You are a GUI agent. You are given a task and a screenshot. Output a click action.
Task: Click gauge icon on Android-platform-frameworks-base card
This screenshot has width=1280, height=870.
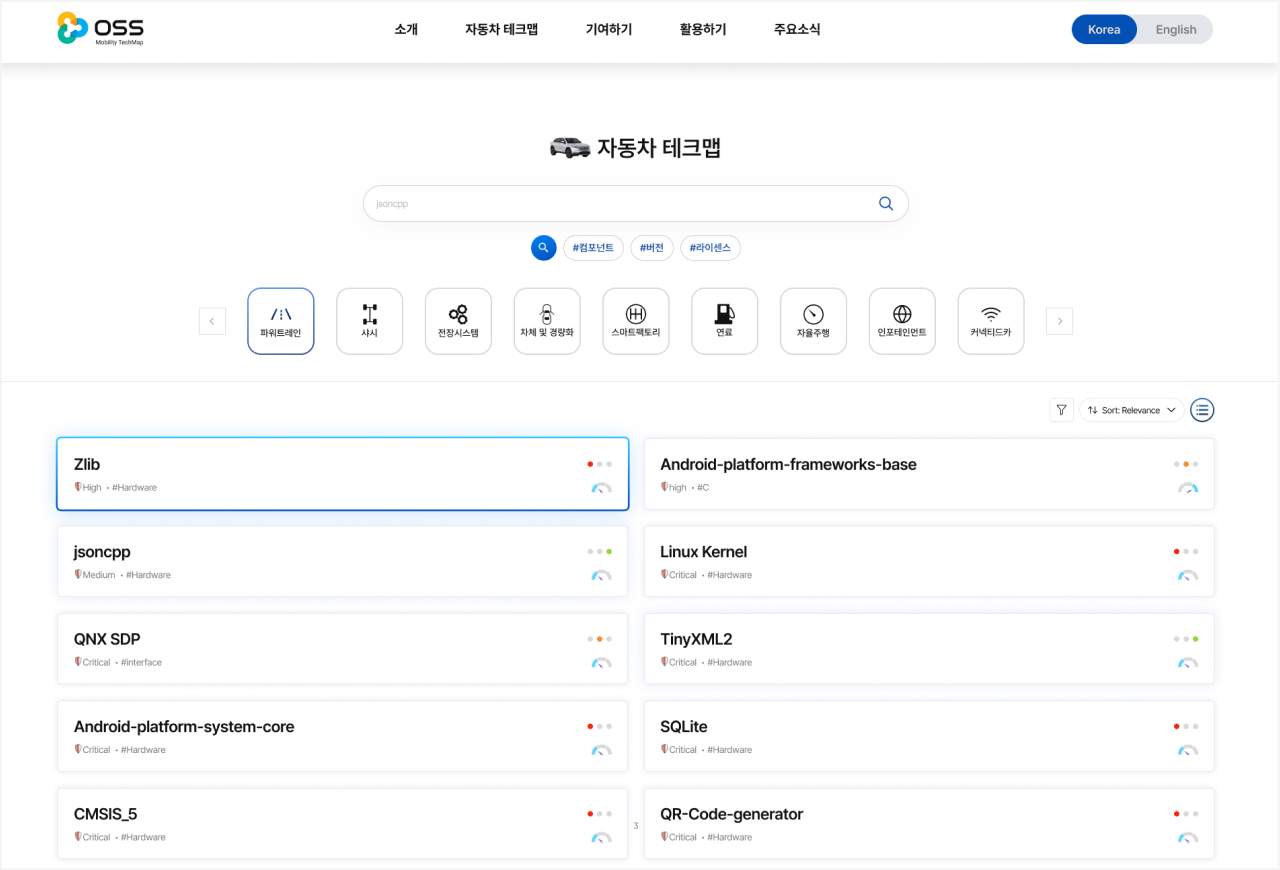click(x=1187, y=488)
